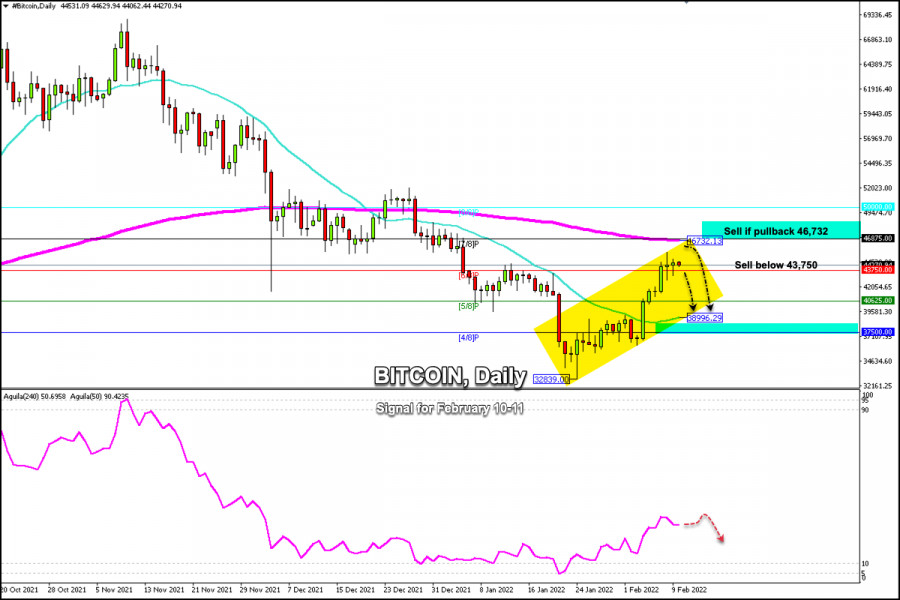Image resolution: width=900 pixels, height=600 pixels.
Task: Click the 59443.05 price axis value
Action: tap(878, 114)
